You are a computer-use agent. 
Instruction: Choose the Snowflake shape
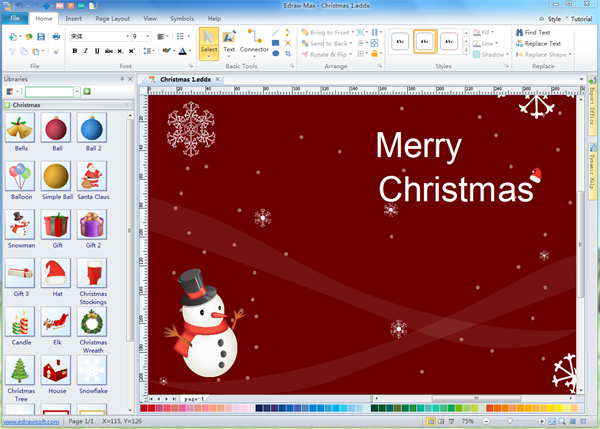click(92, 370)
